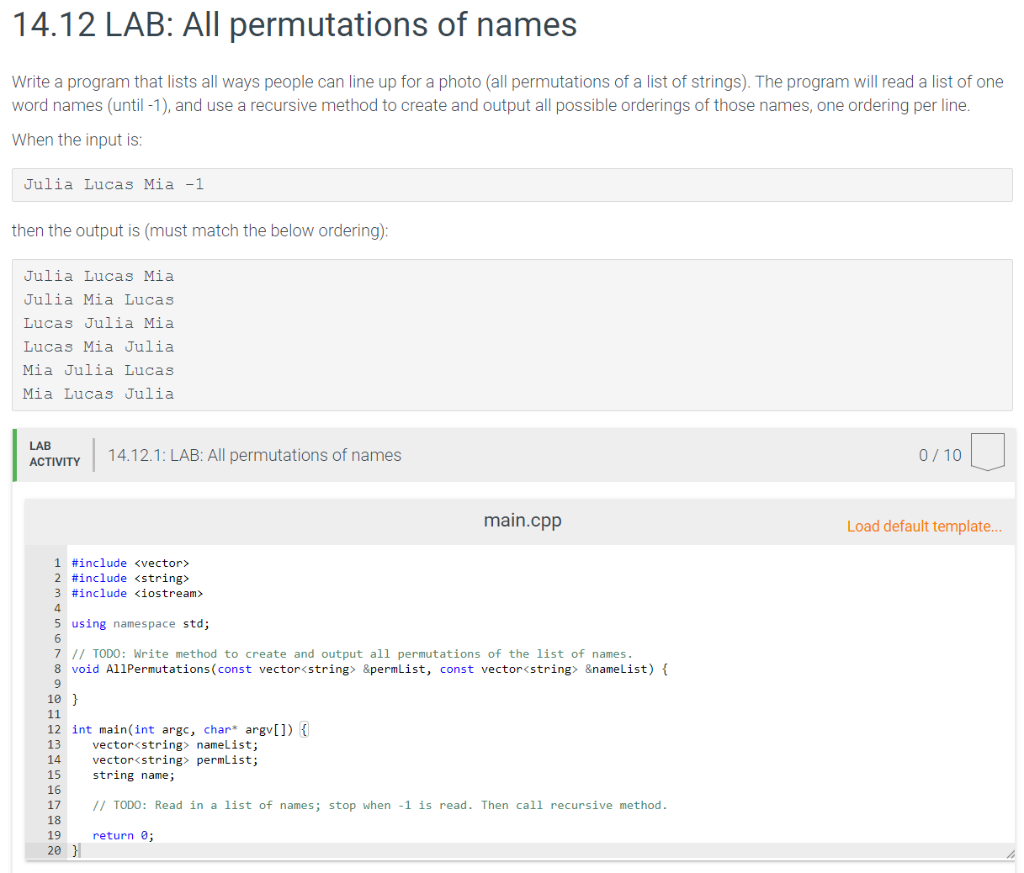Click empty line 18 in main
Screen dimensions: 1024x873
(541, 820)
